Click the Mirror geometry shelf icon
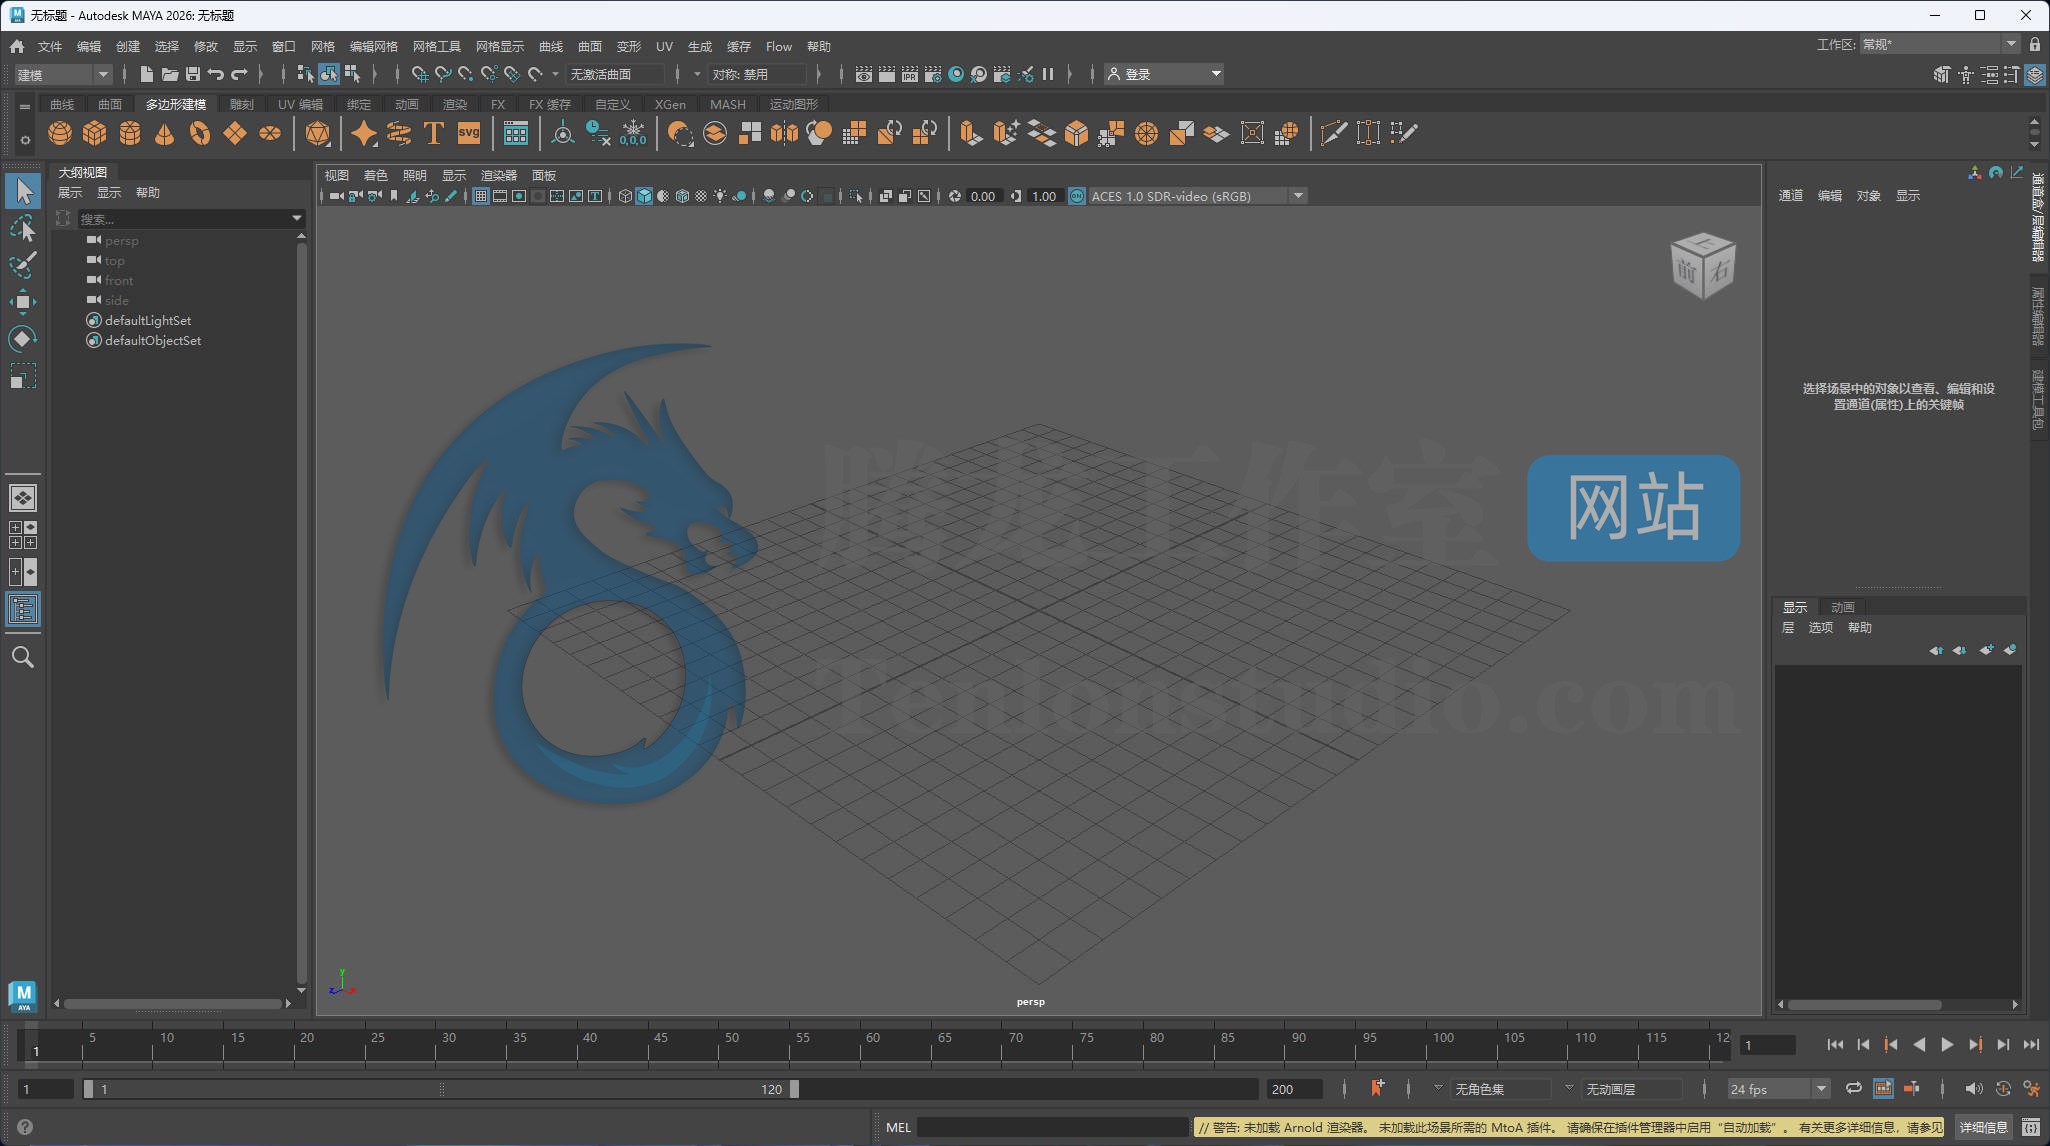 click(x=785, y=133)
